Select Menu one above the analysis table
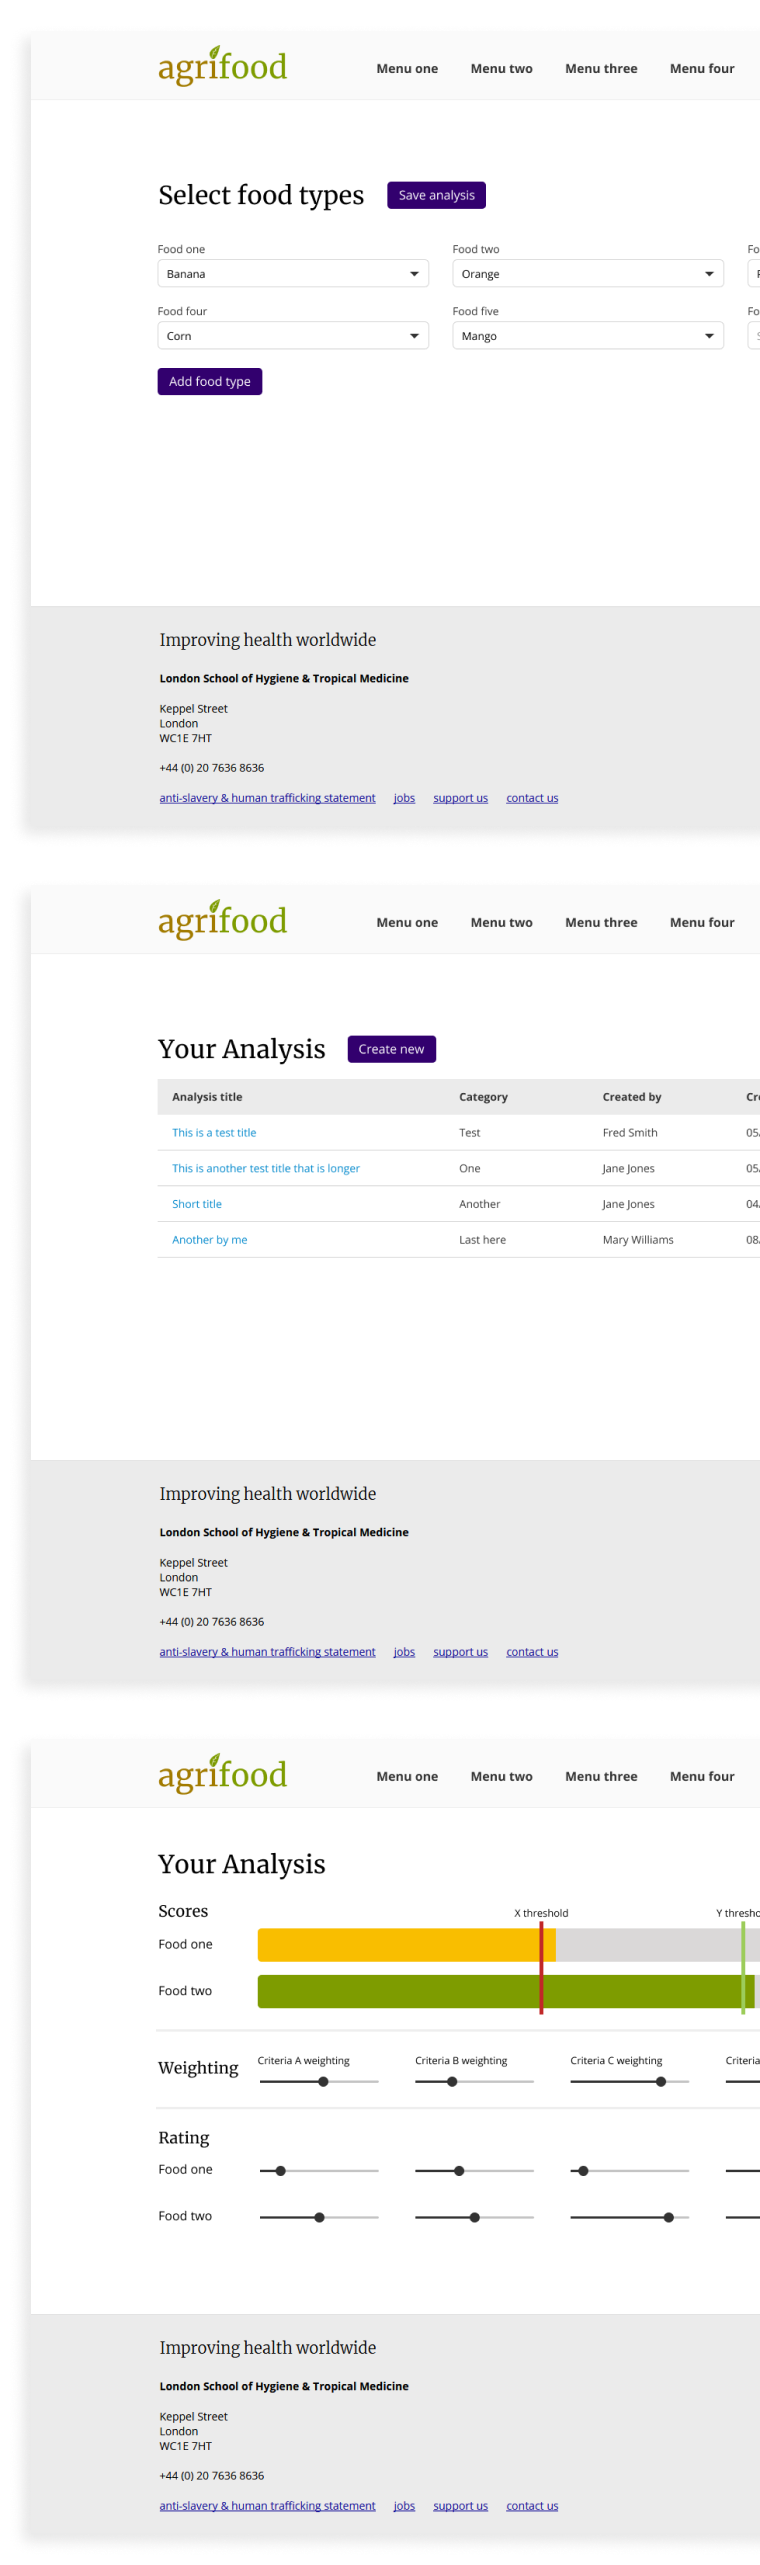 tap(407, 923)
